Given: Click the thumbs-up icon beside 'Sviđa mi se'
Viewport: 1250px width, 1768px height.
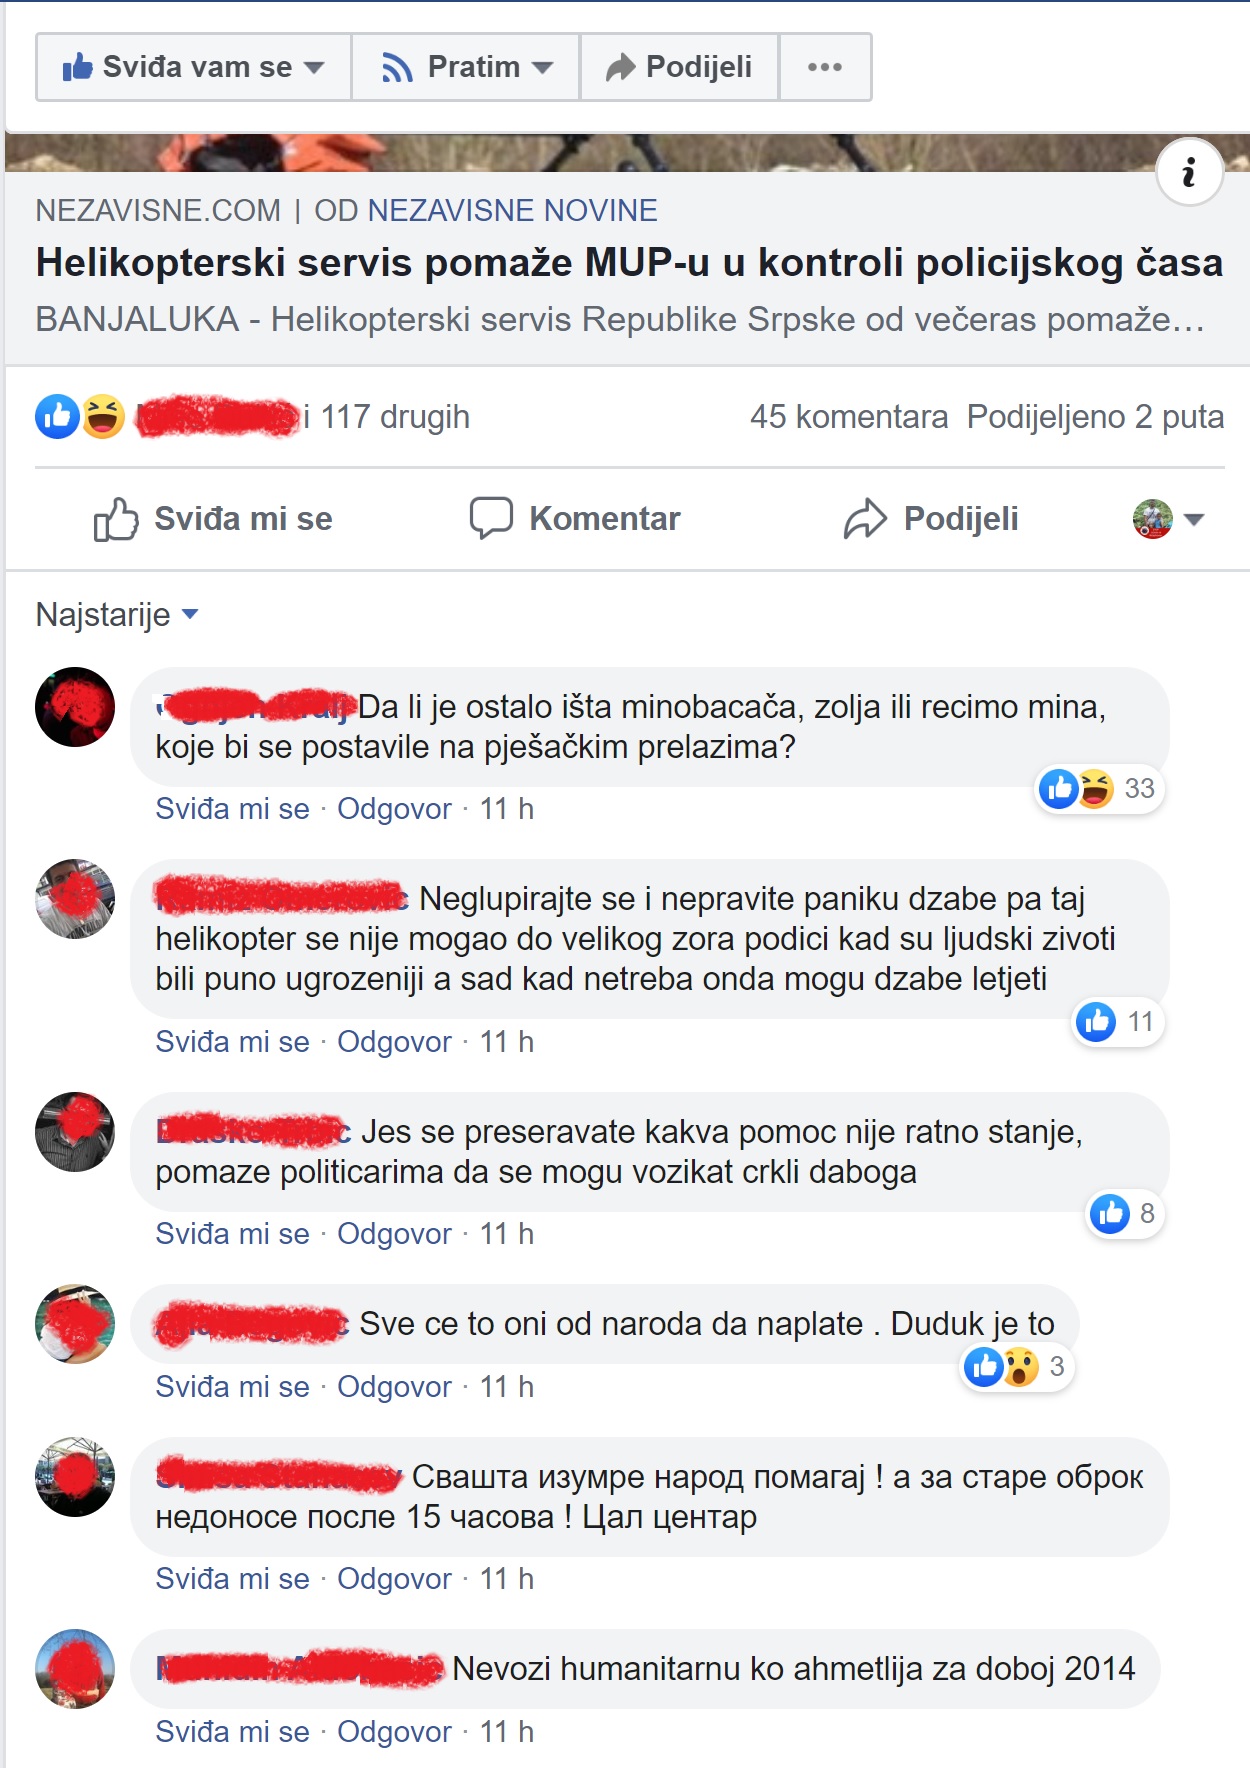Looking at the screenshot, I should point(116,519).
